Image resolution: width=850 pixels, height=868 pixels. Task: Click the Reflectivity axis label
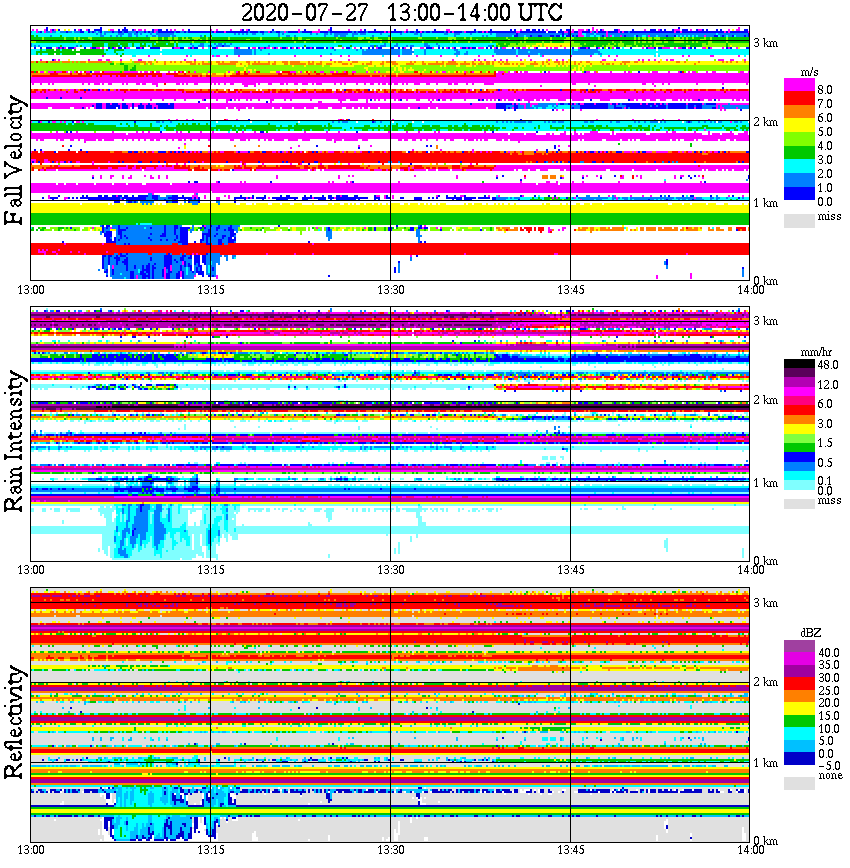click(x=15, y=722)
